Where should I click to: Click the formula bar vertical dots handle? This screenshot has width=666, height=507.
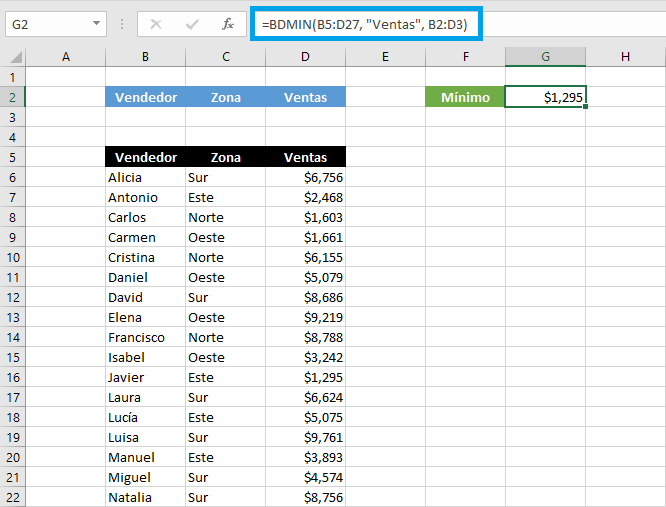(x=121, y=24)
